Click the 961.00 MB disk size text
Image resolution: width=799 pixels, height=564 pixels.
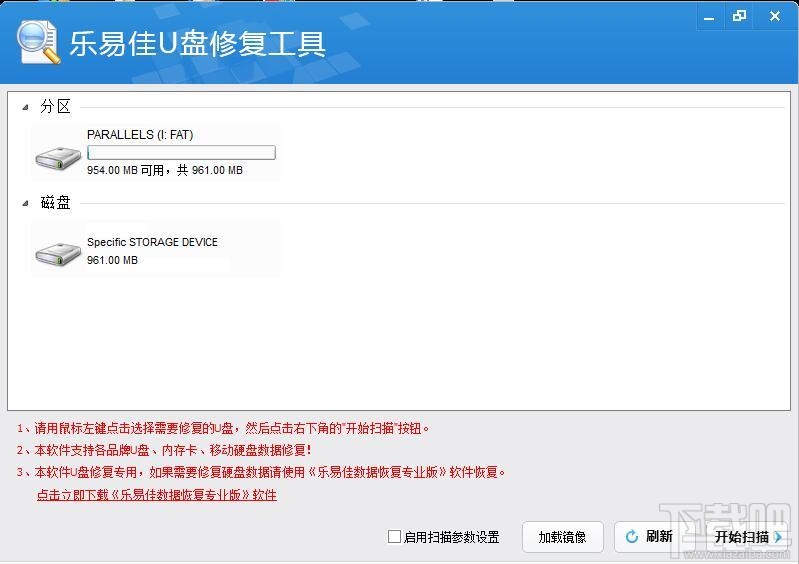[x=112, y=260]
